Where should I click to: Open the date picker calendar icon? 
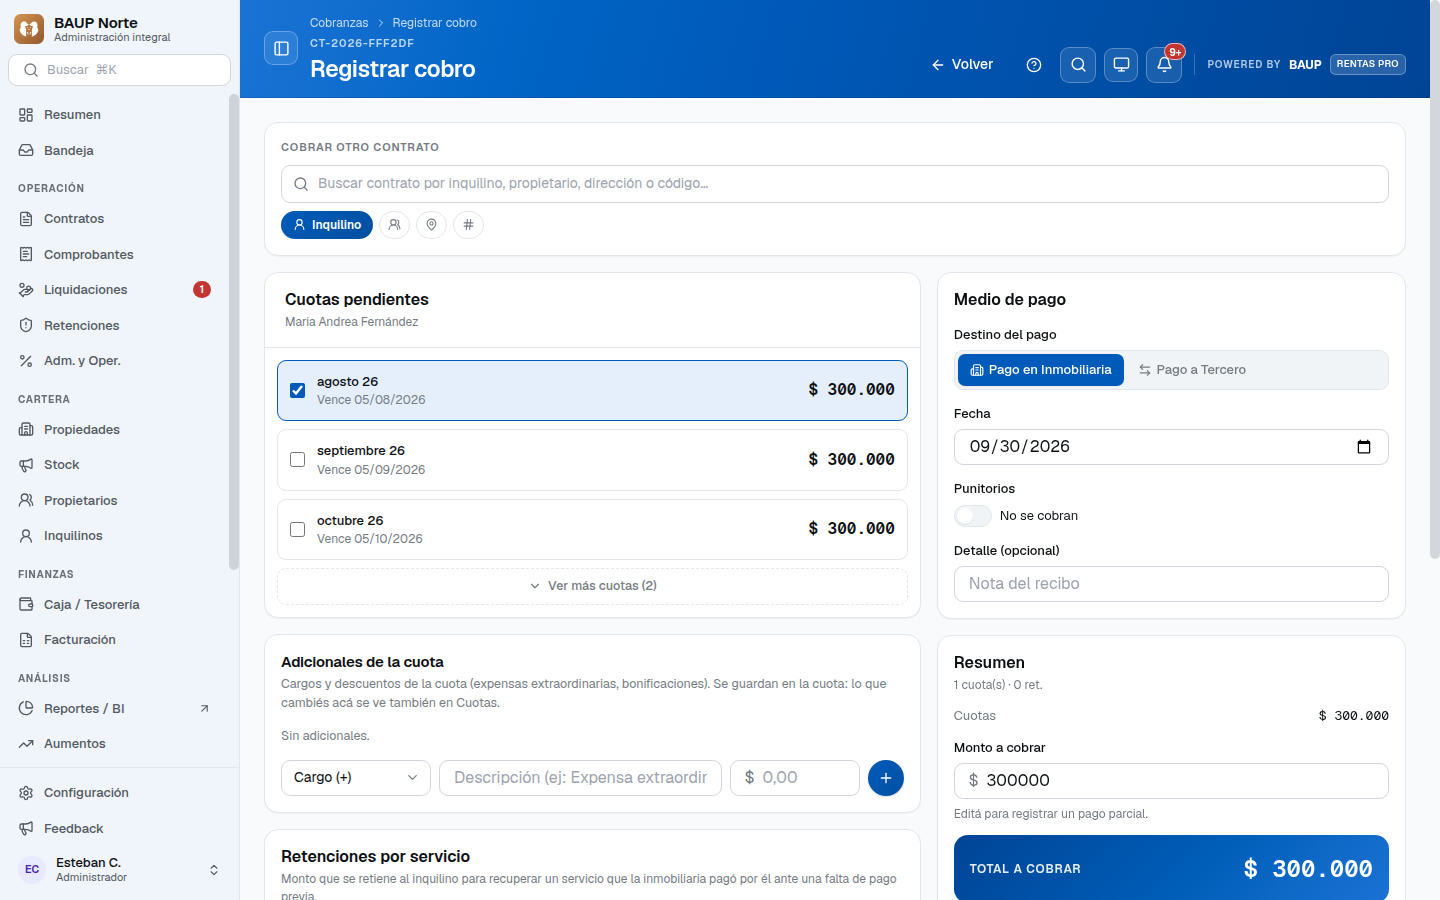pos(1364,447)
